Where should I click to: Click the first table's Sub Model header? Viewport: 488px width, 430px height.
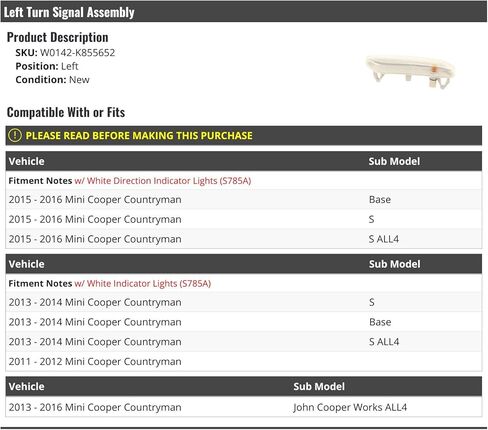[x=394, y=161]
